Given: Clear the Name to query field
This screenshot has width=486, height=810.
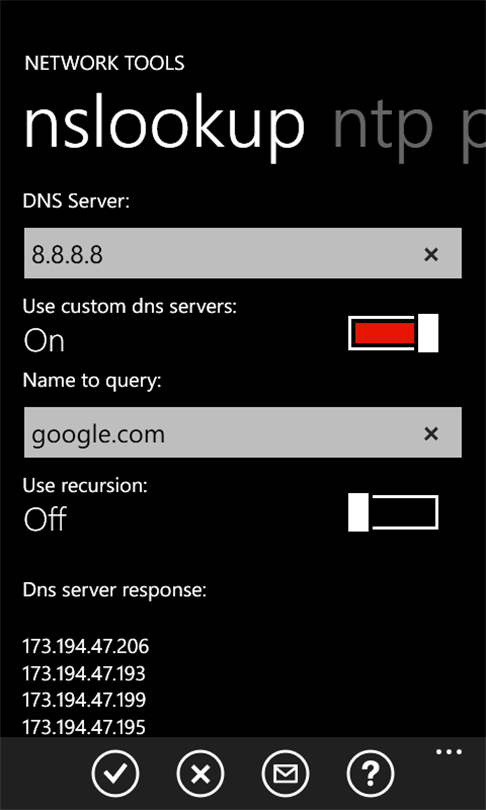Looking at the screenshot, I should point(431,434).
